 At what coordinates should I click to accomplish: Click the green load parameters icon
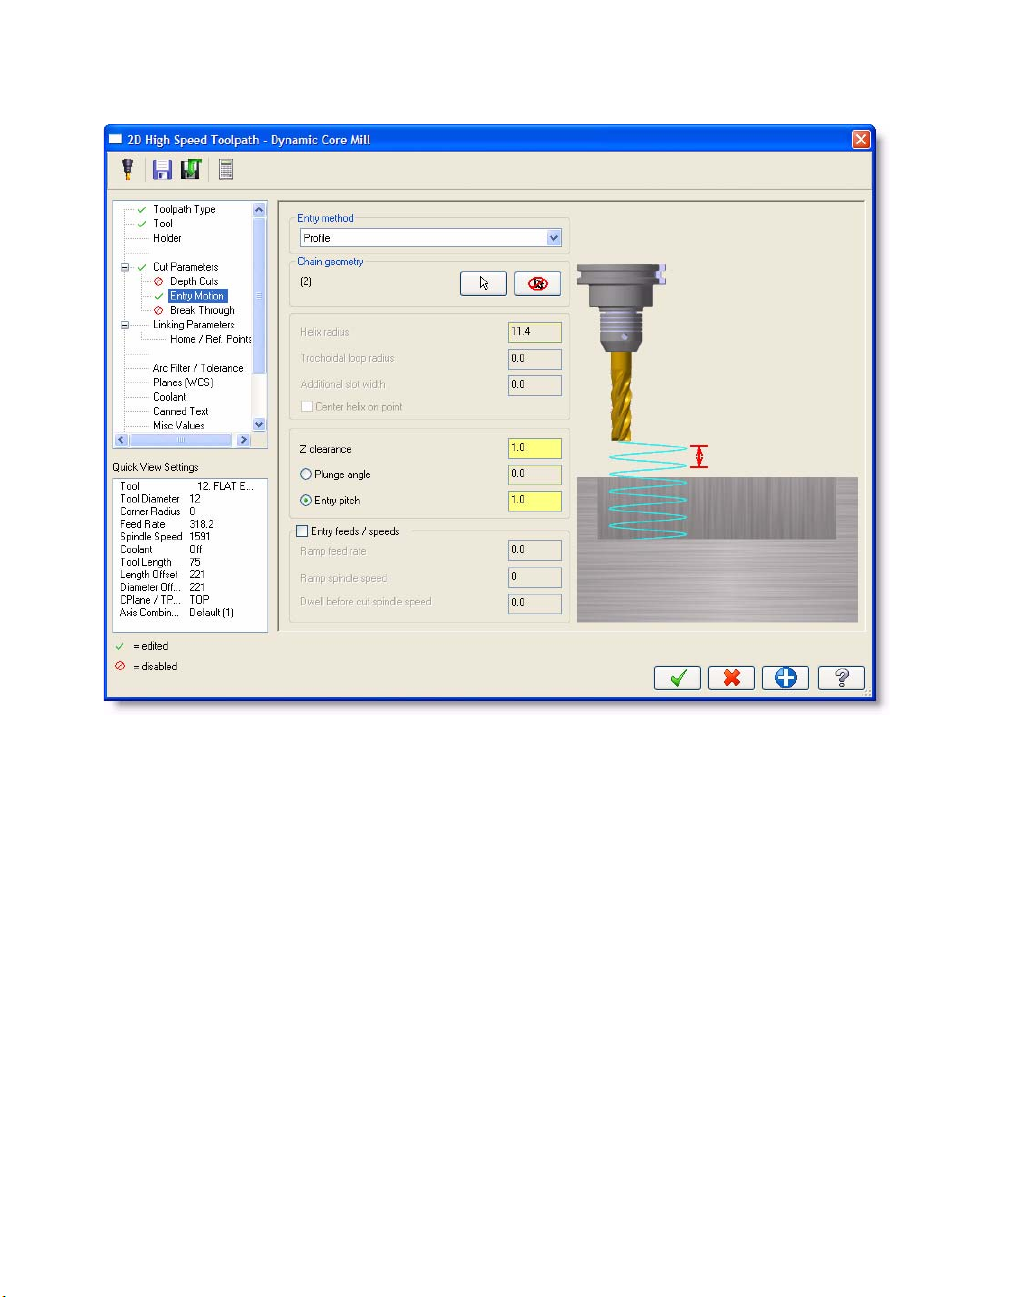point(191,170)
